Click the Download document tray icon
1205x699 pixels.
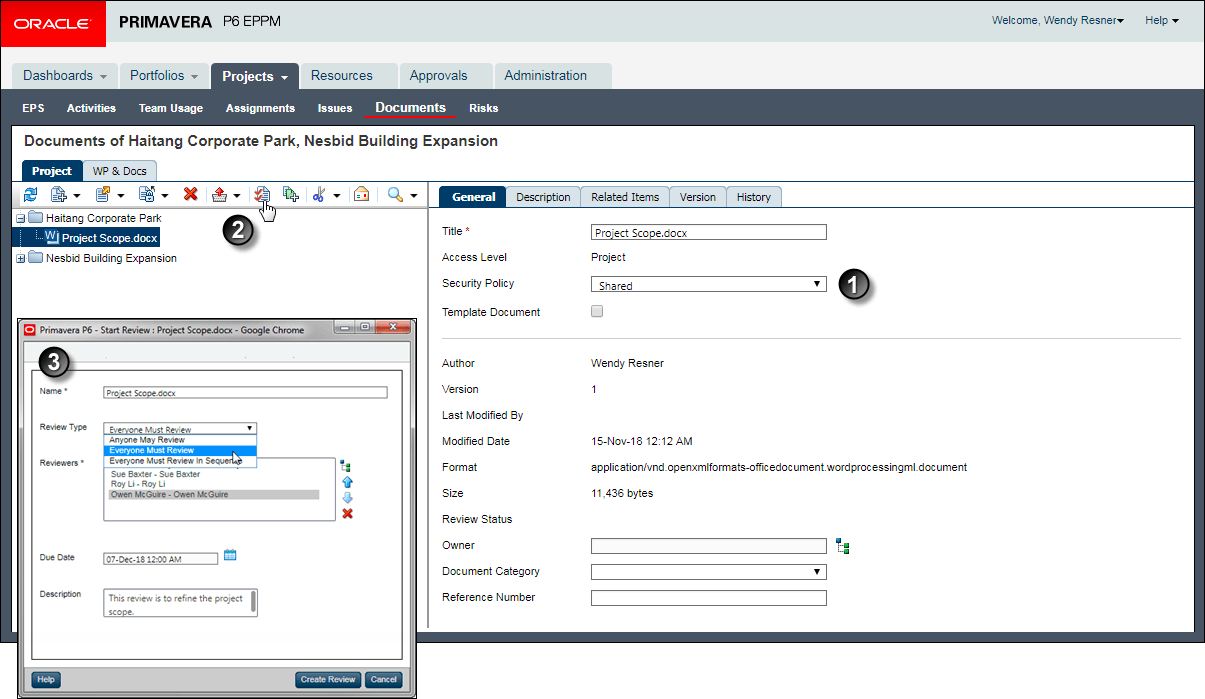(x=220, y=195)
